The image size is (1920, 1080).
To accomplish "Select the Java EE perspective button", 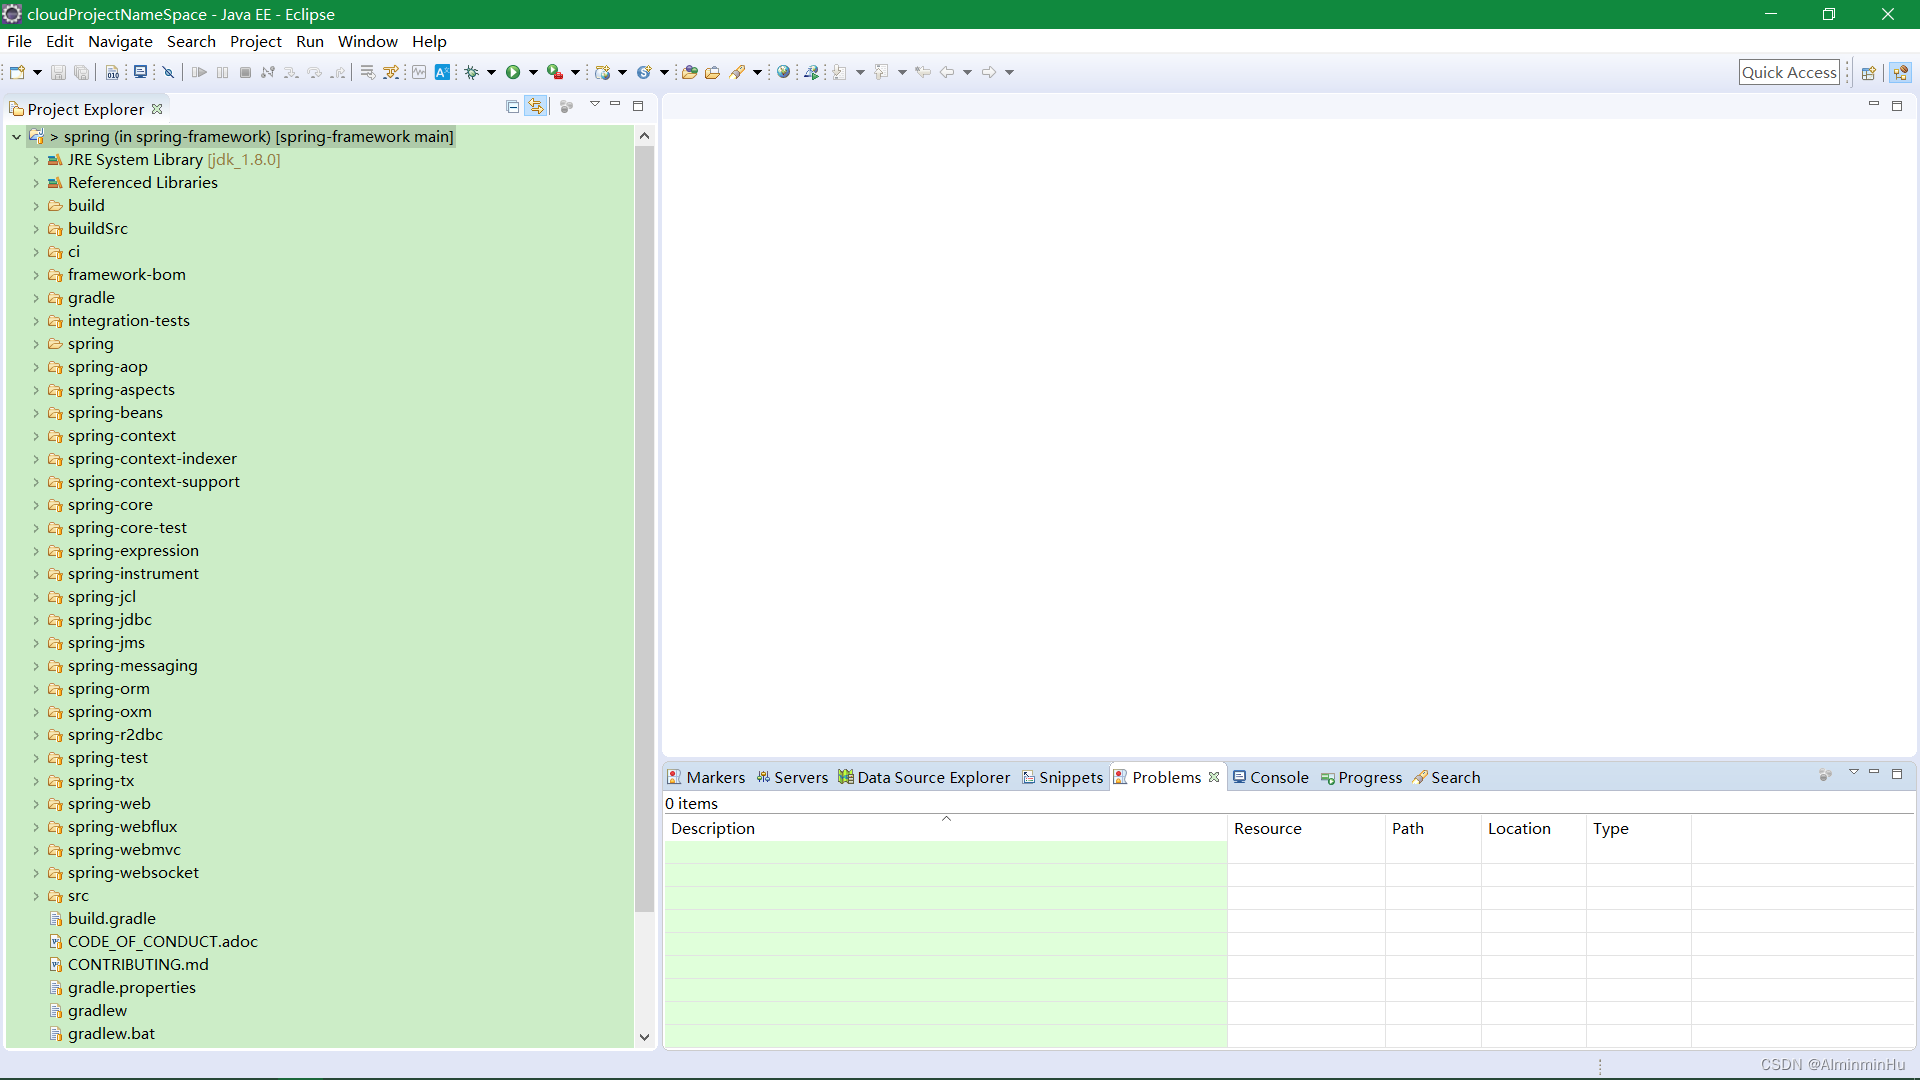I will point(1900,73).
